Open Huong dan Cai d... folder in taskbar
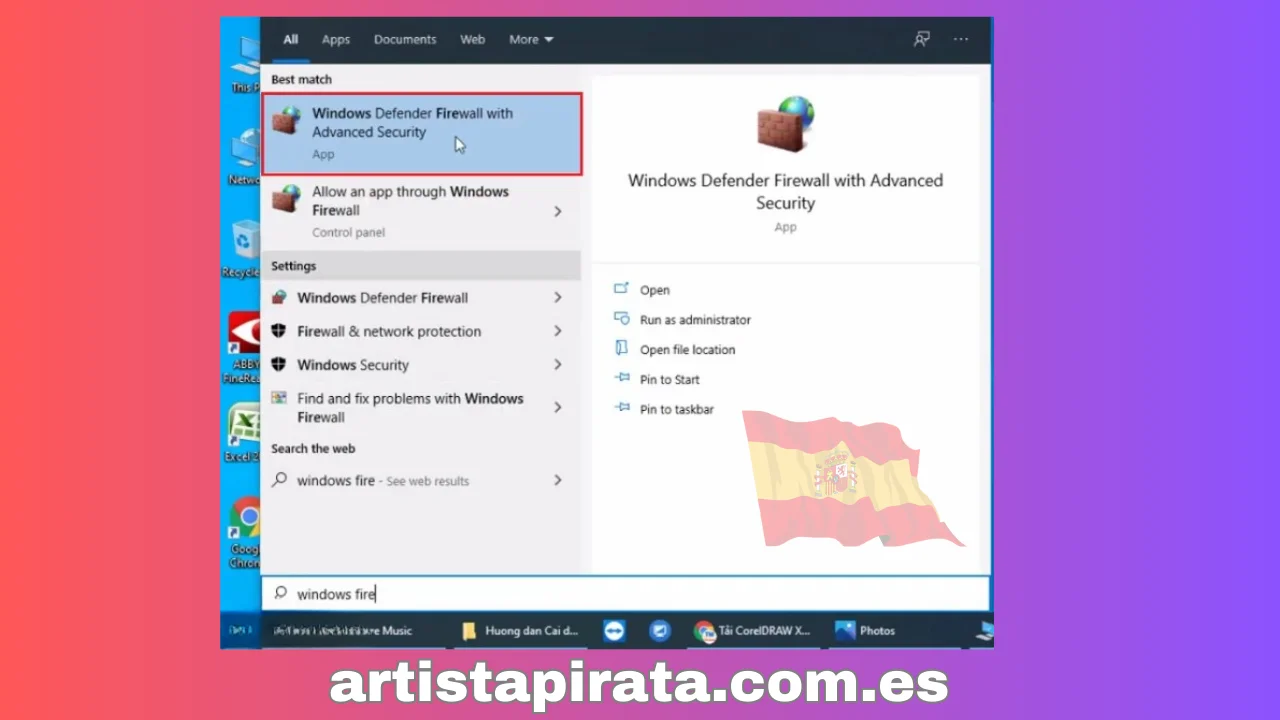This screenshot has height=720, width=1280. 520,631
